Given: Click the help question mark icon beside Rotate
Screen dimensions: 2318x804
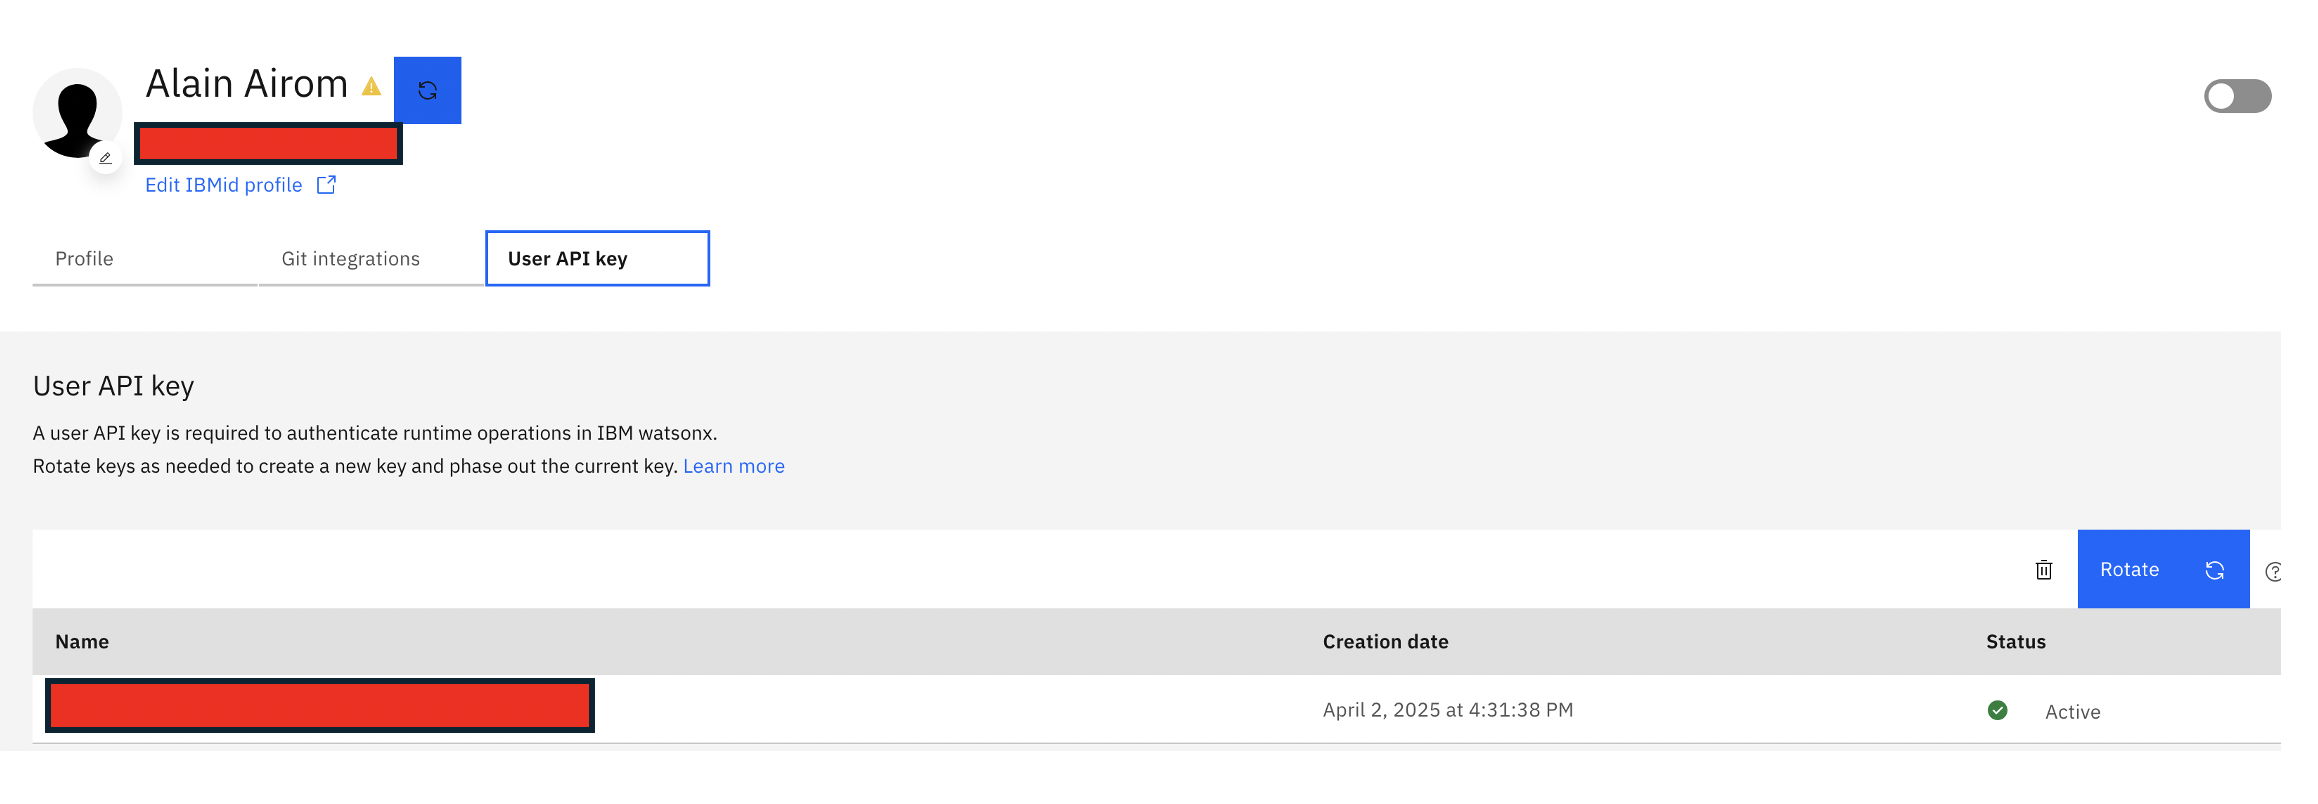Looking at the screenshot, I should [2272, 572].
